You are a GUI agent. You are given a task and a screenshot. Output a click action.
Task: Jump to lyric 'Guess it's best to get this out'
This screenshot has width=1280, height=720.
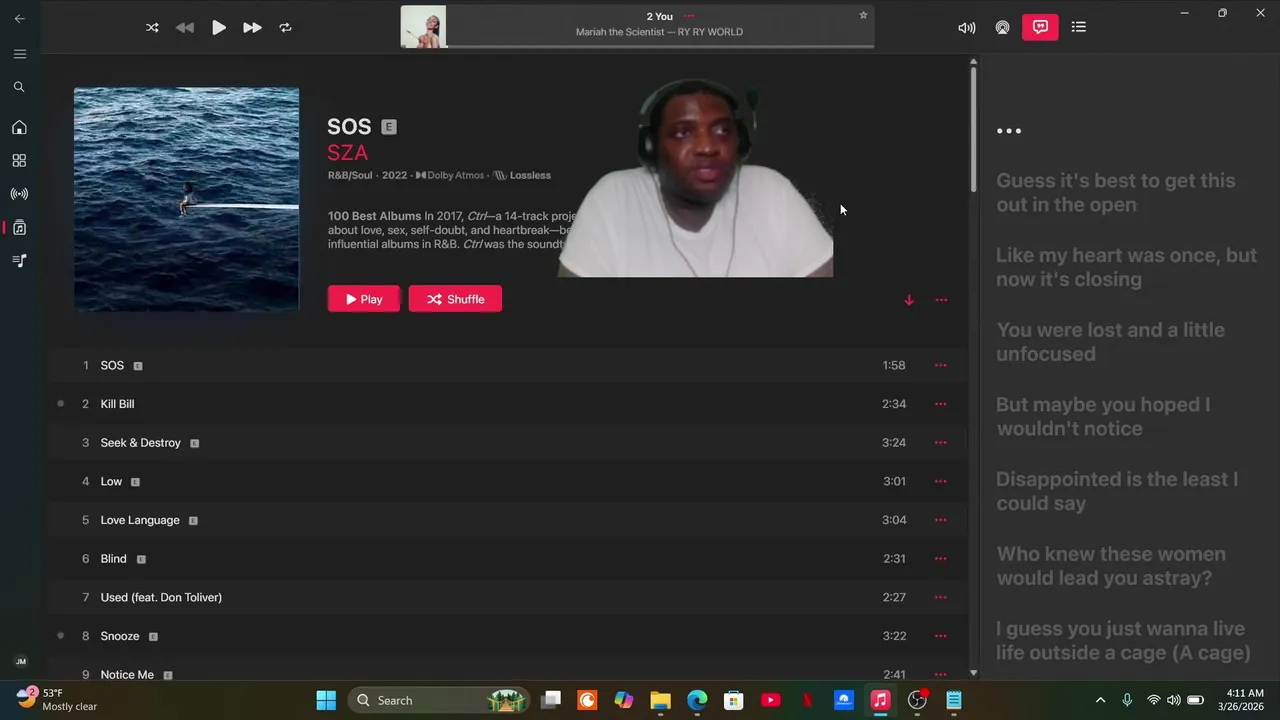coord(1115,192)
